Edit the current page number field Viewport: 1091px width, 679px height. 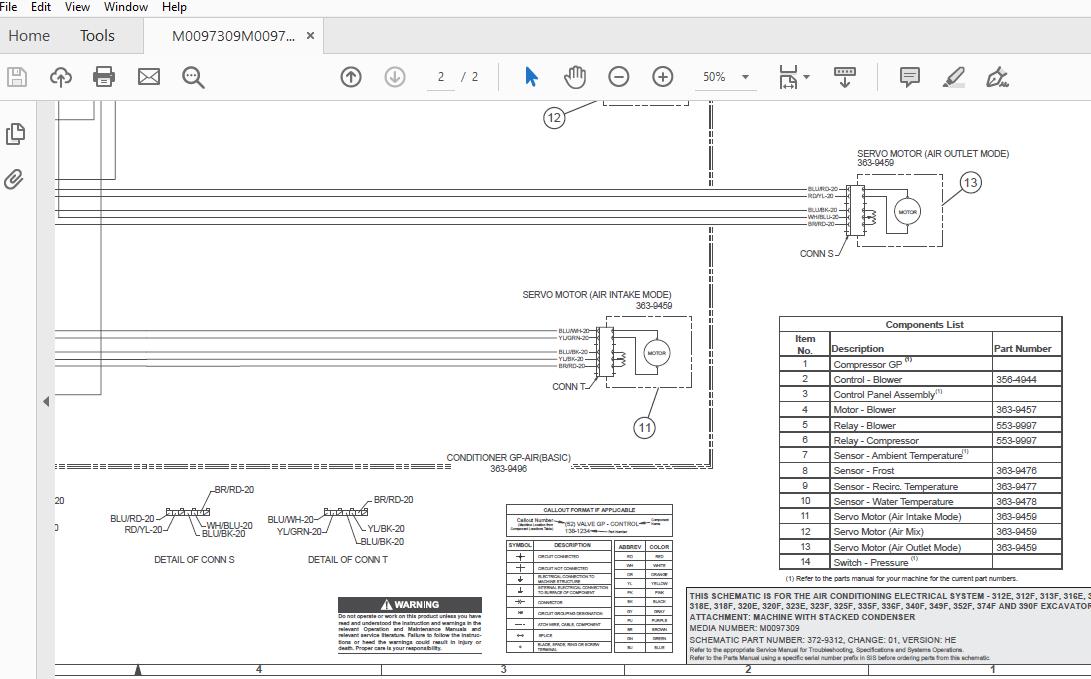click(x=440, y=77)
